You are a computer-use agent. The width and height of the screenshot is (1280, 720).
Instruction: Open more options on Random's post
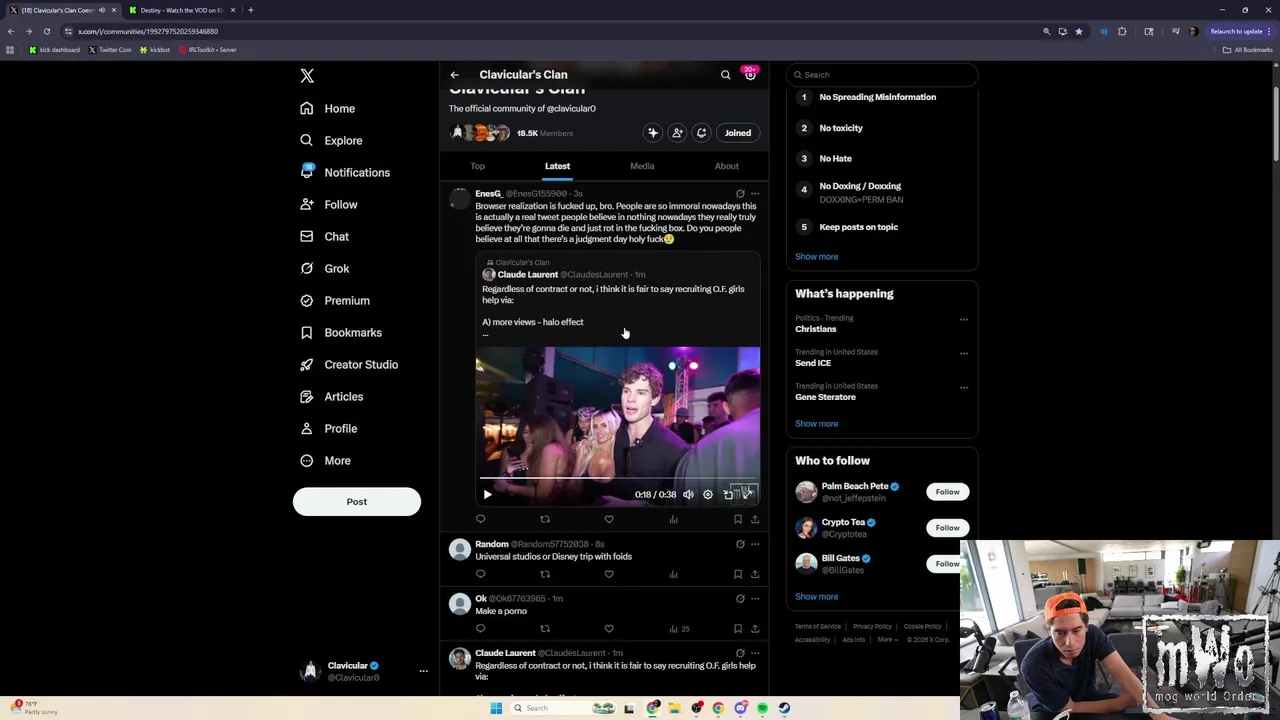pyautogui.click(x=755, y=545)
